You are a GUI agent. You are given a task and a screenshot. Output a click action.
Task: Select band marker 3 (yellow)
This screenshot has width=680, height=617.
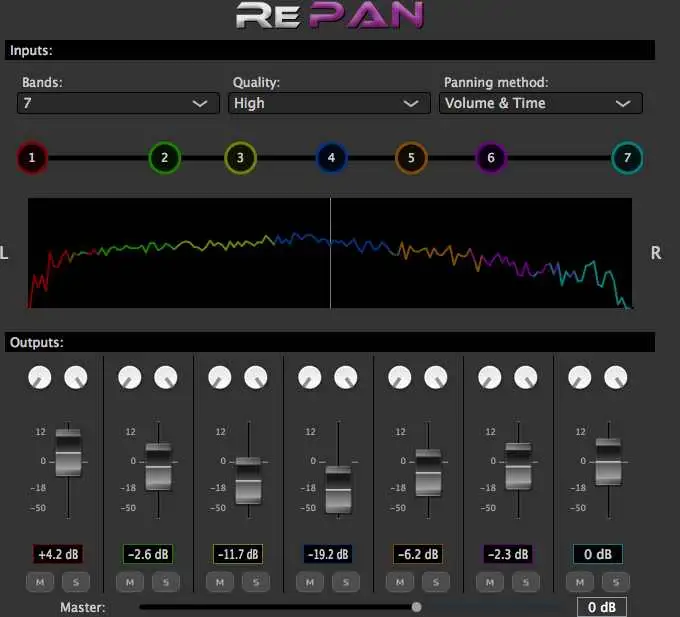[240, 157]
